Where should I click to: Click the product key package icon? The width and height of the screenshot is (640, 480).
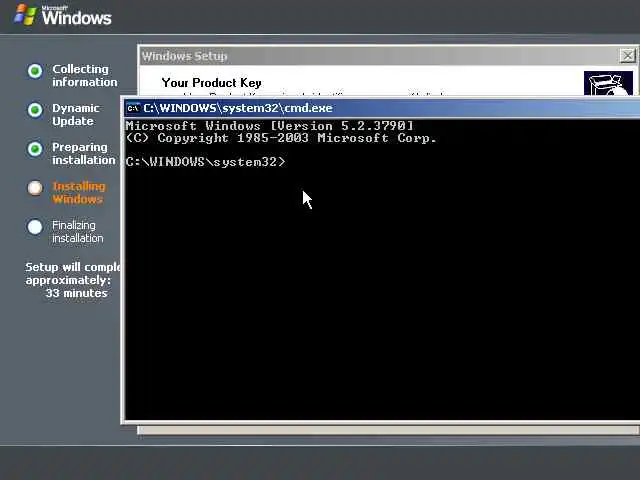tap(608, 83)
